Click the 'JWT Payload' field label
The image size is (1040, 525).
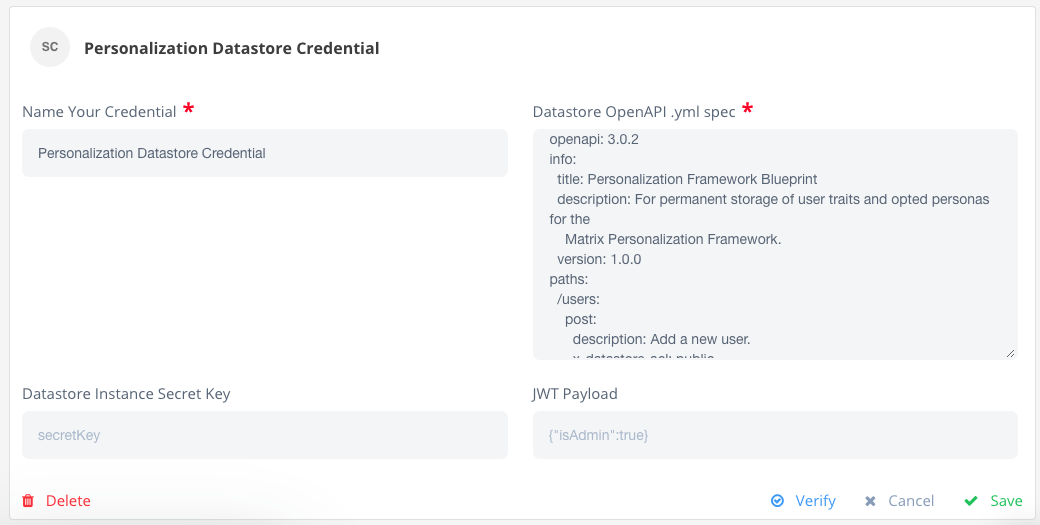point(574,393)
